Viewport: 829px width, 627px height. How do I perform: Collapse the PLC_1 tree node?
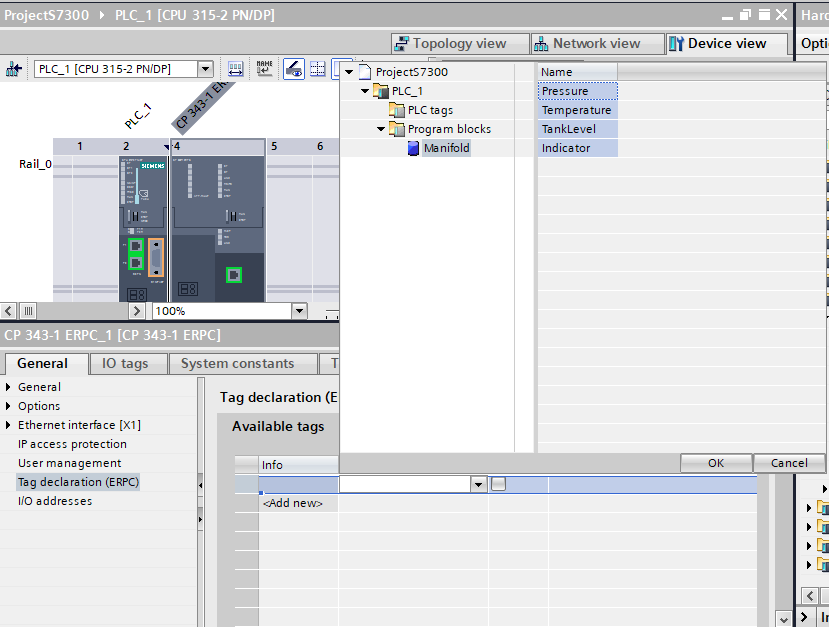tap(365, 91)
